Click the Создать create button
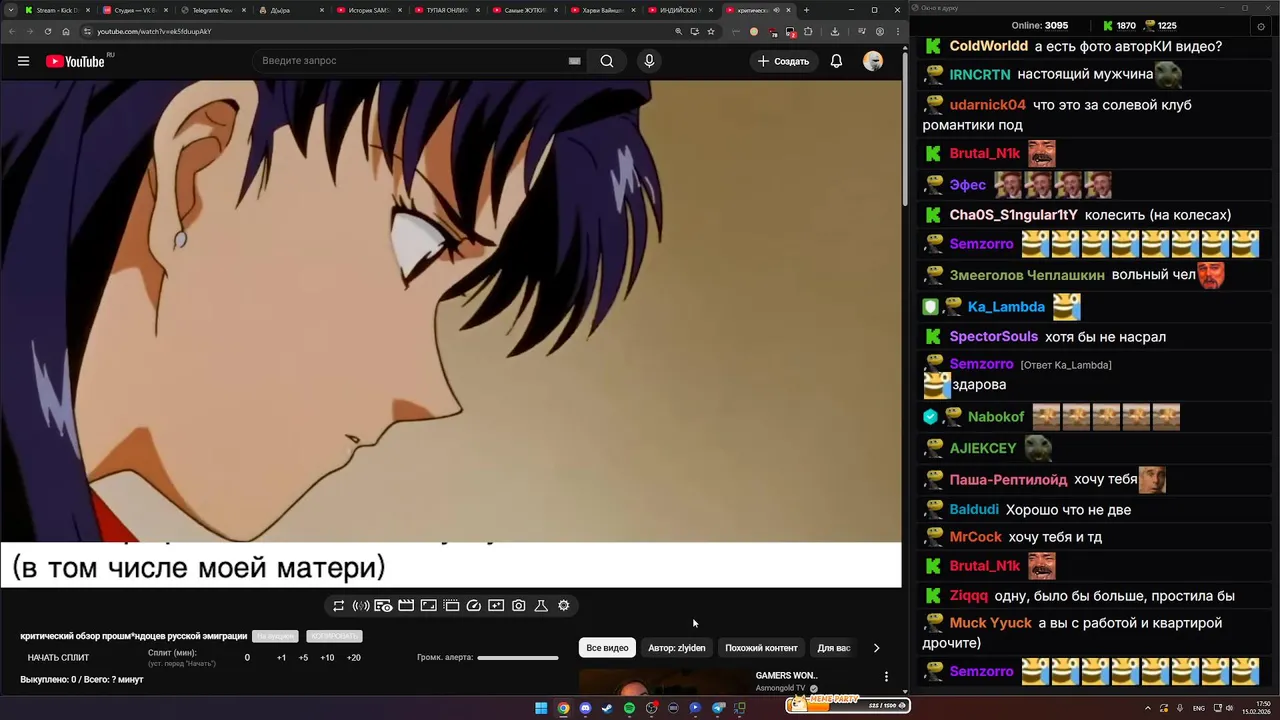The image size is (1280, 720). click(784, 61)
